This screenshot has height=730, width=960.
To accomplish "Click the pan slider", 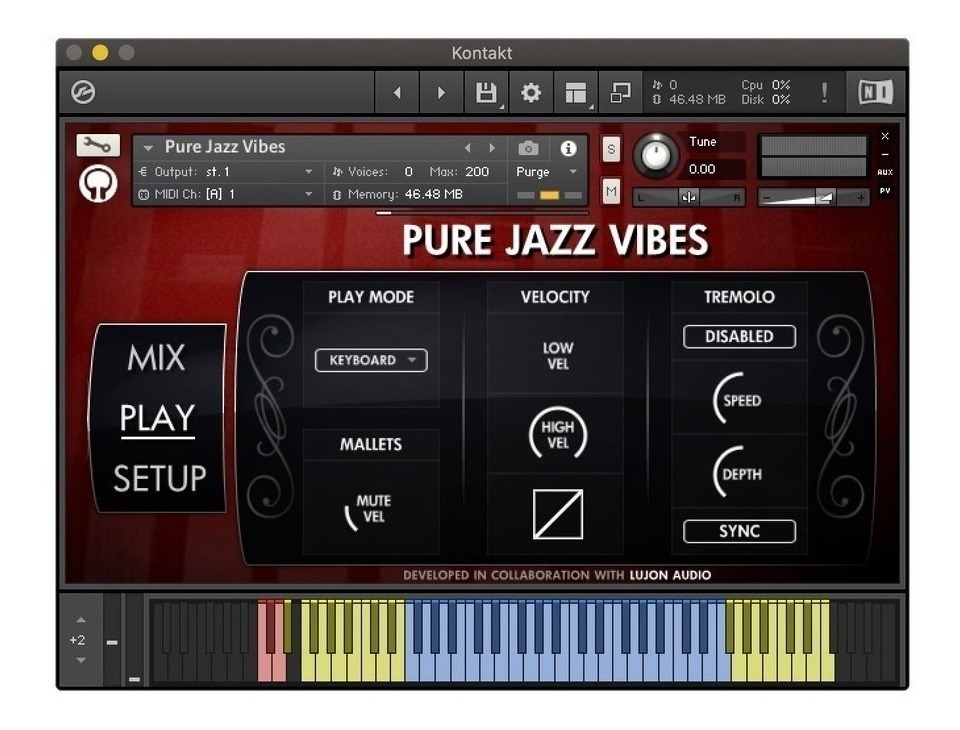I will 689,197.
